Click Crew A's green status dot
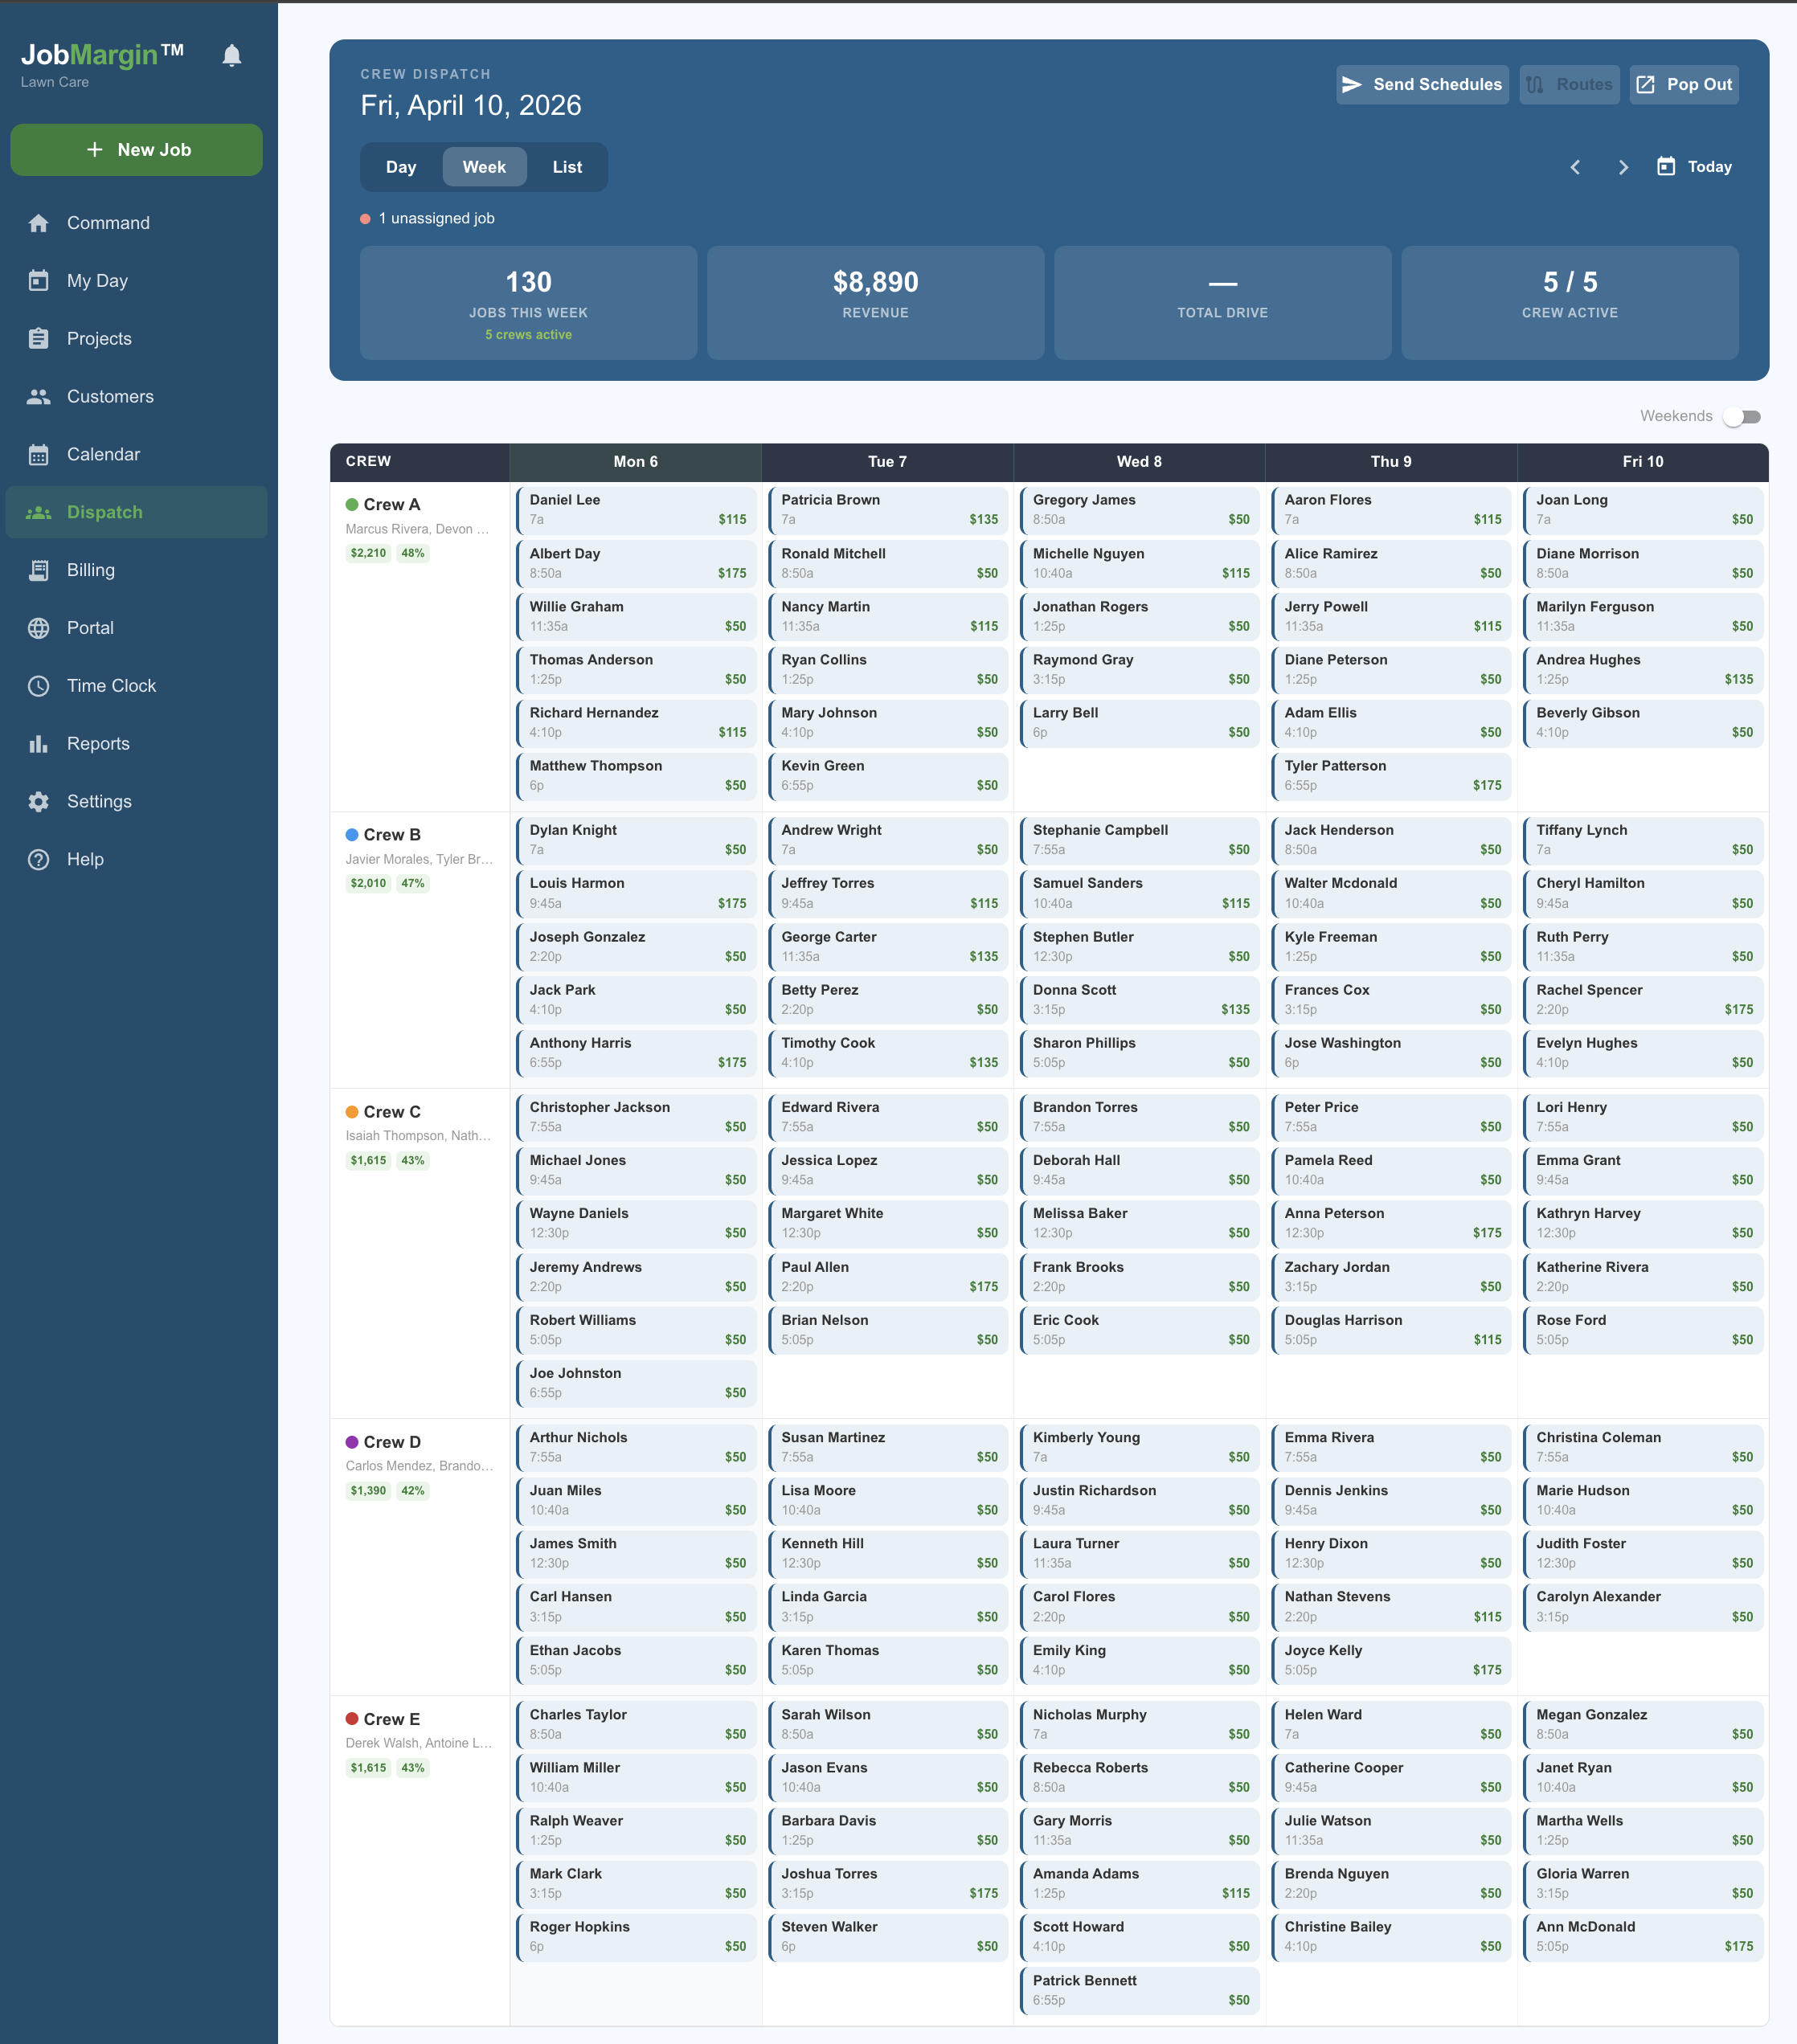This screenshot has width=1797, height=2044. point(351,504)
